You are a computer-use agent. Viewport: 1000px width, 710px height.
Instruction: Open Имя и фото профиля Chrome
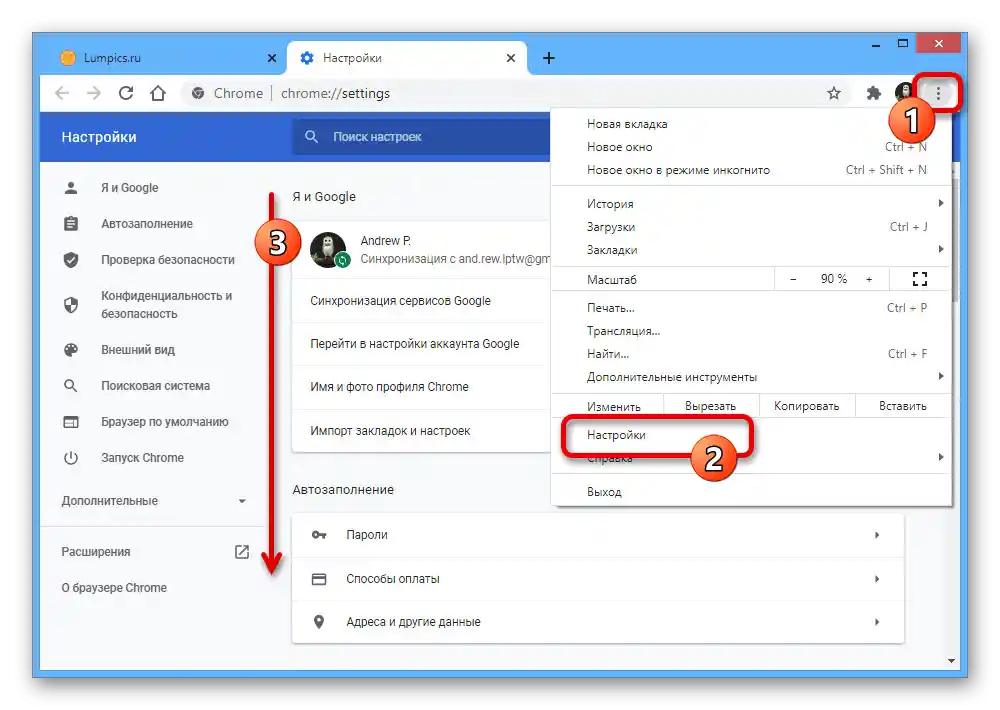pyautogui.click(x=421, y=387)
